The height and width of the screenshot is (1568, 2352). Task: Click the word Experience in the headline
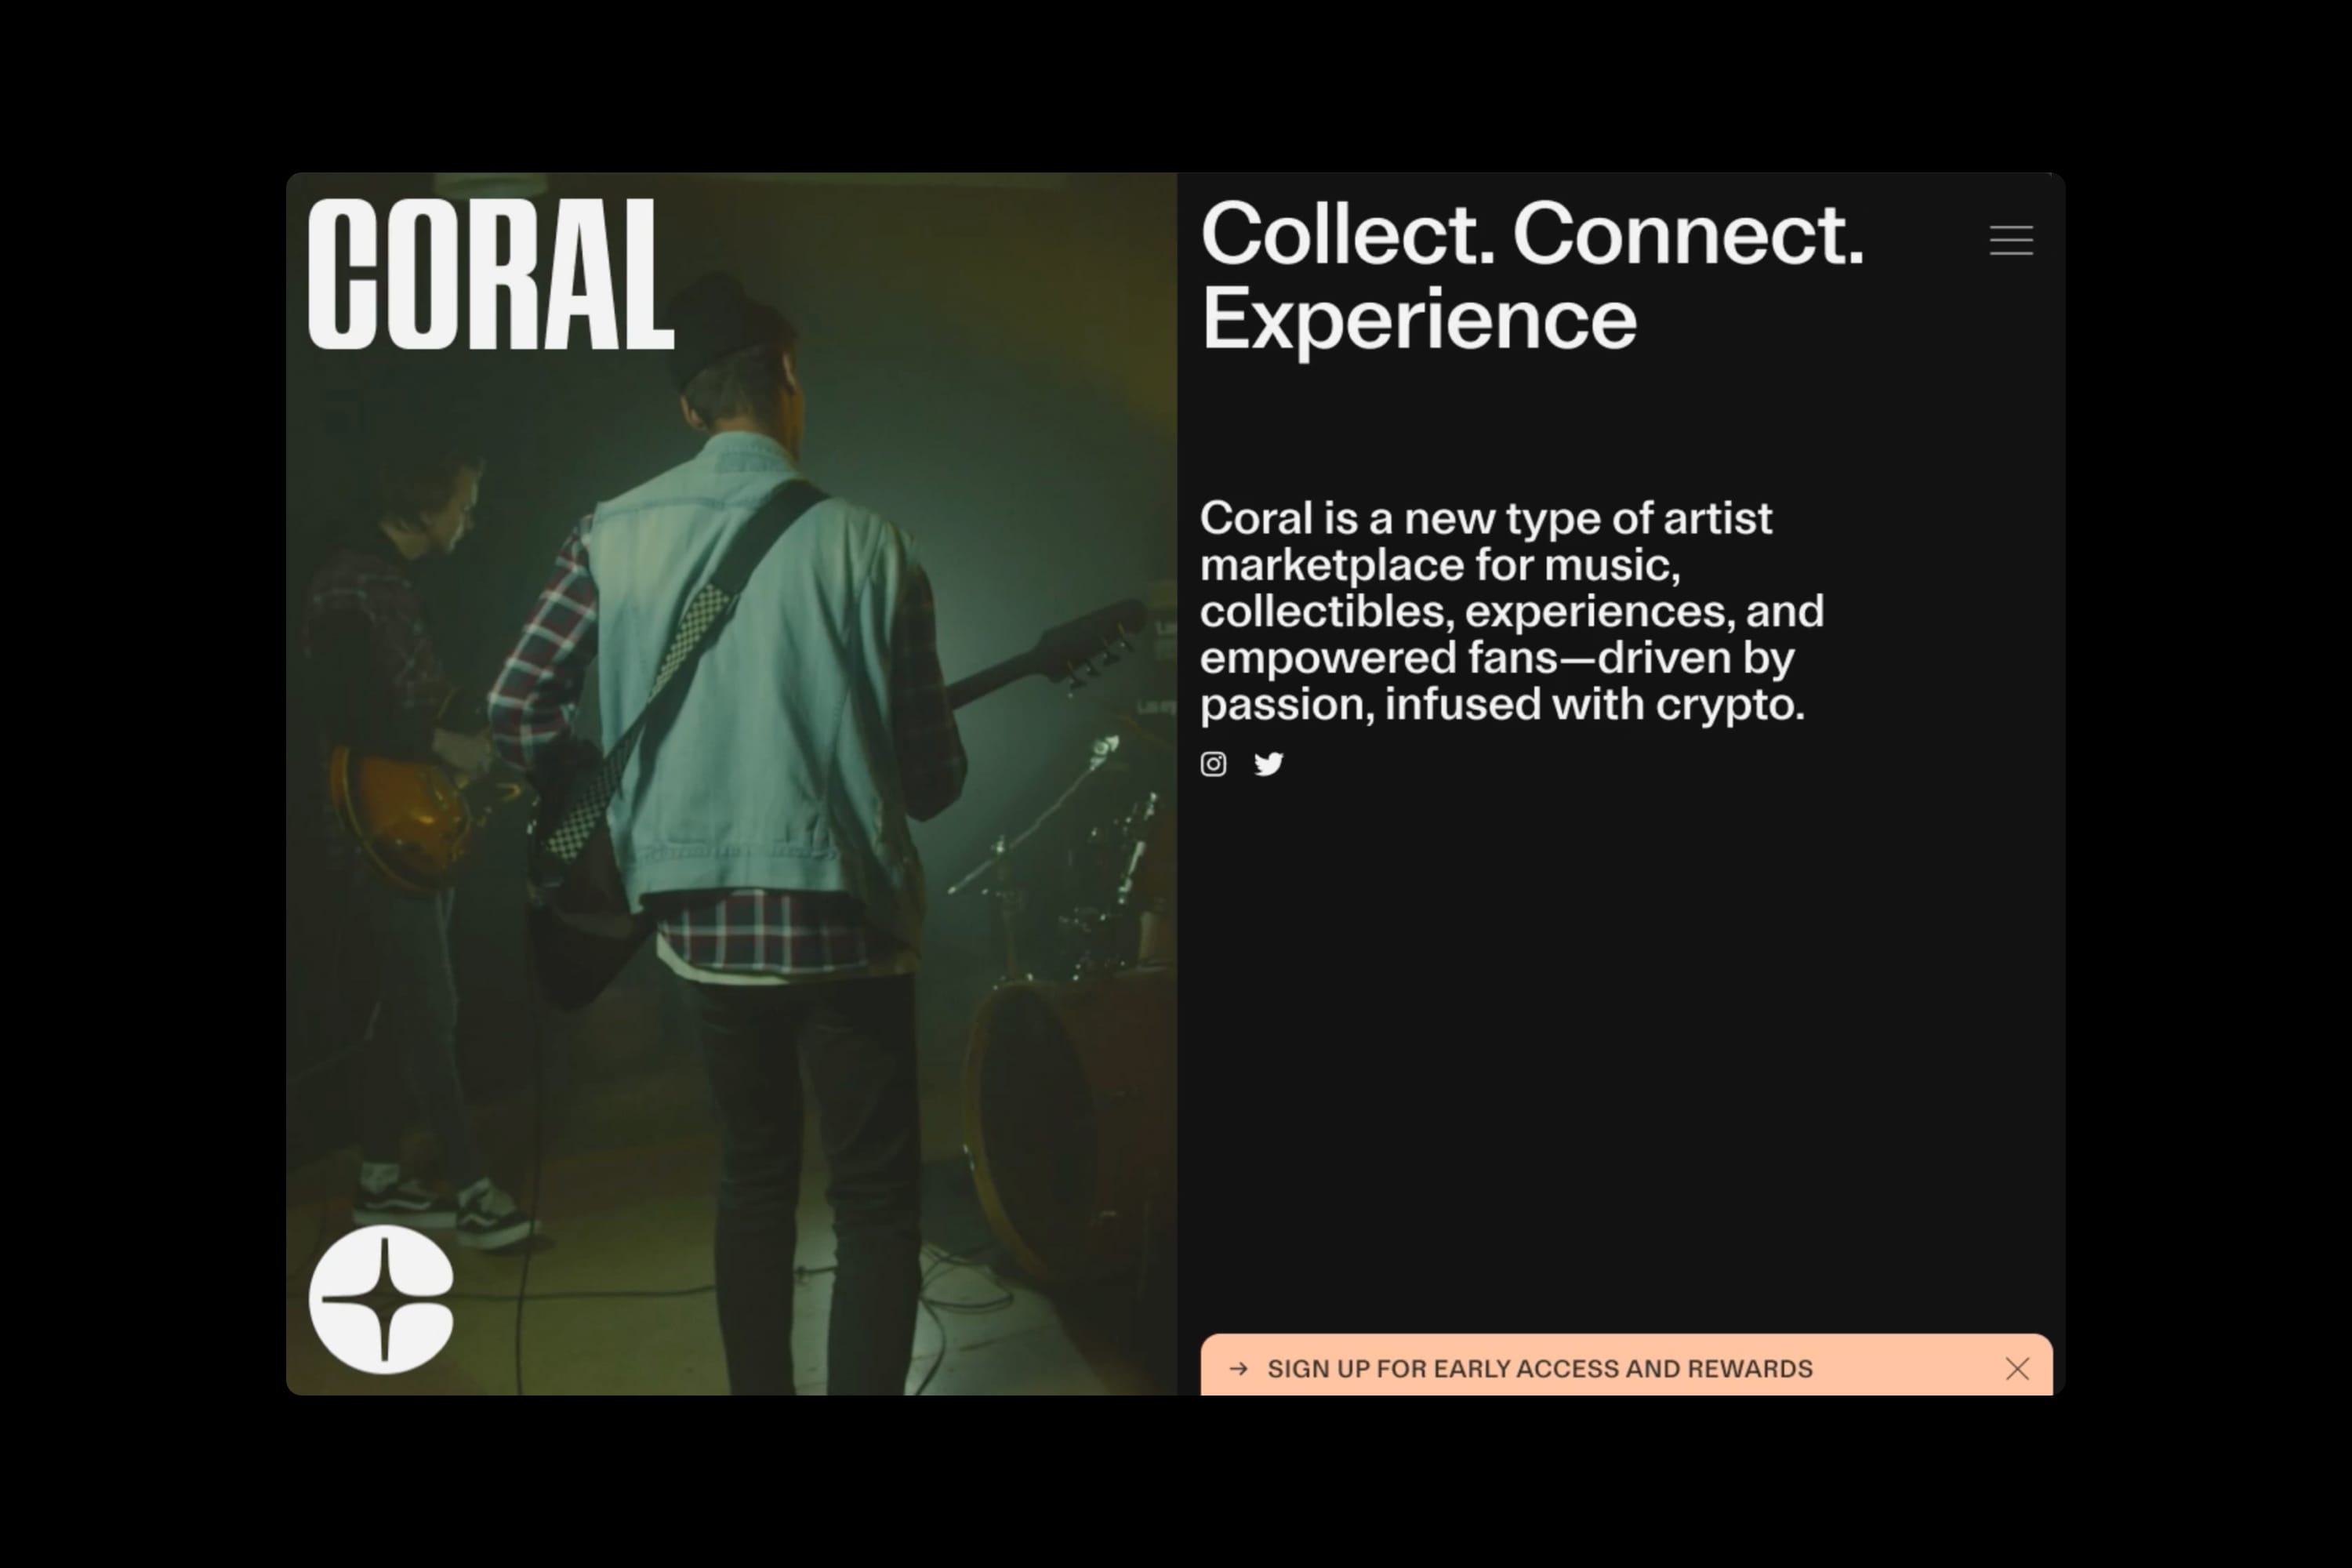tap(1418, 319)
